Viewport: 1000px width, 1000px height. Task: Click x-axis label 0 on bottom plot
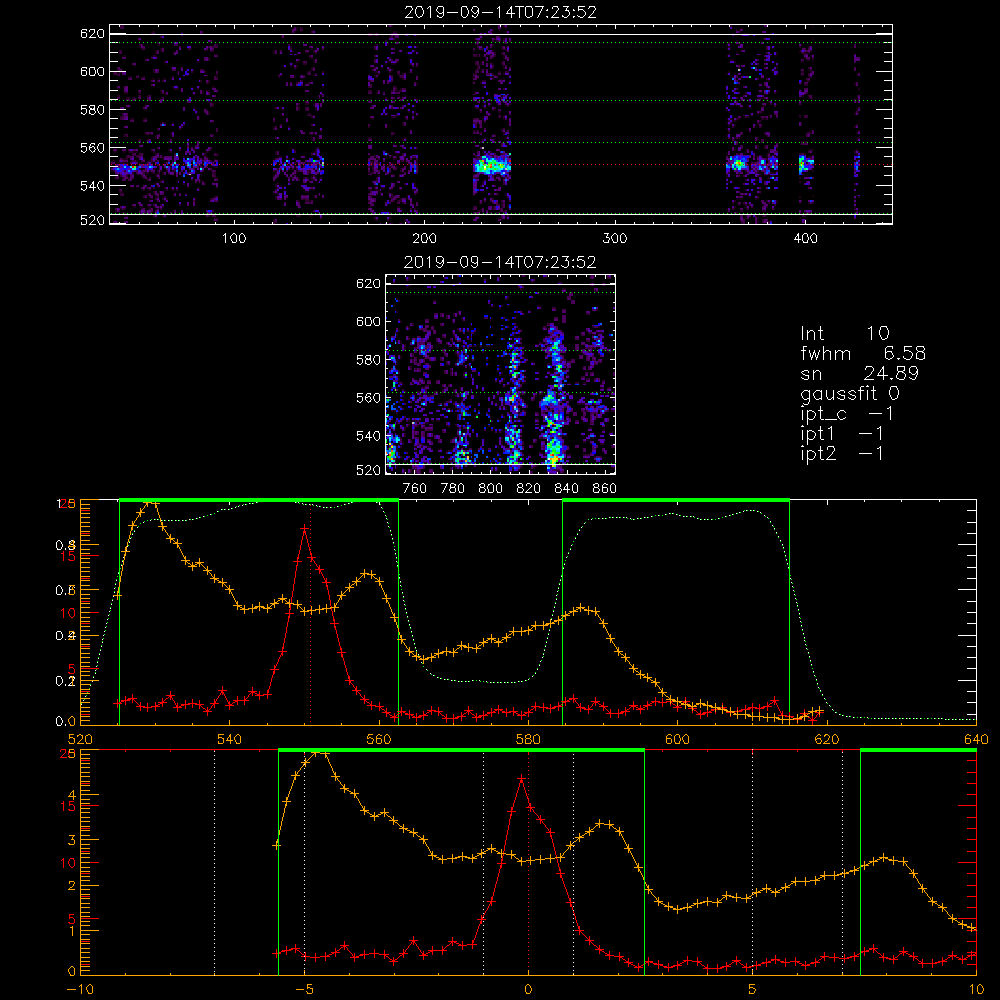coord(528,989)
